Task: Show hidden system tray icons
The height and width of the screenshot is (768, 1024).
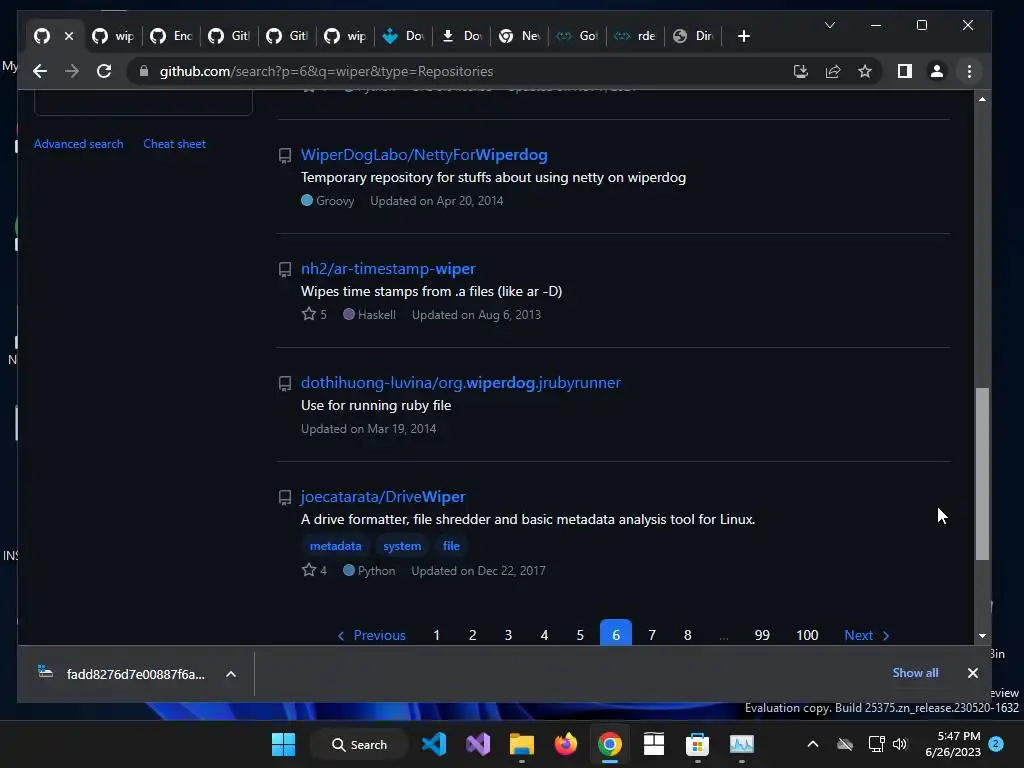Action: point(813,744)
